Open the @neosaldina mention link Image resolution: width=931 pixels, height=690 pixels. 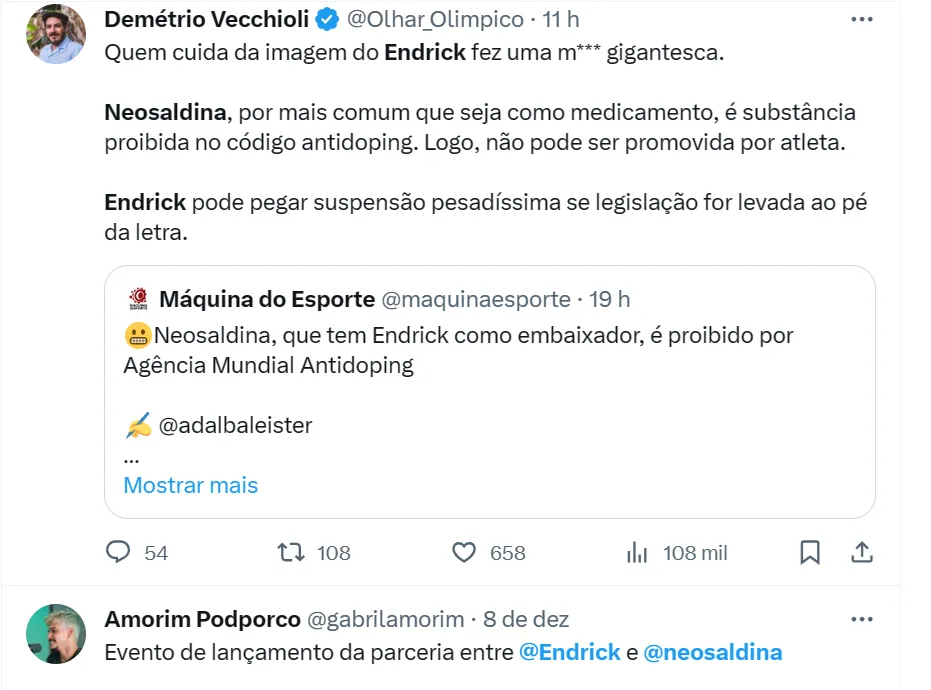point(713,652)
